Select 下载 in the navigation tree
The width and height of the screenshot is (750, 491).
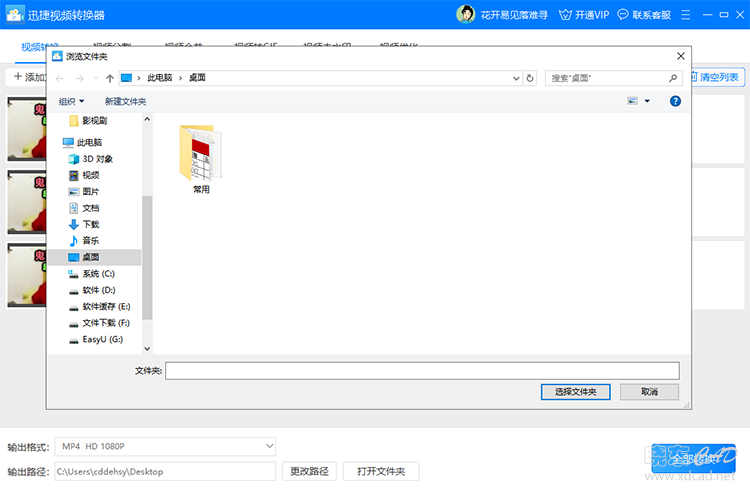90,224
